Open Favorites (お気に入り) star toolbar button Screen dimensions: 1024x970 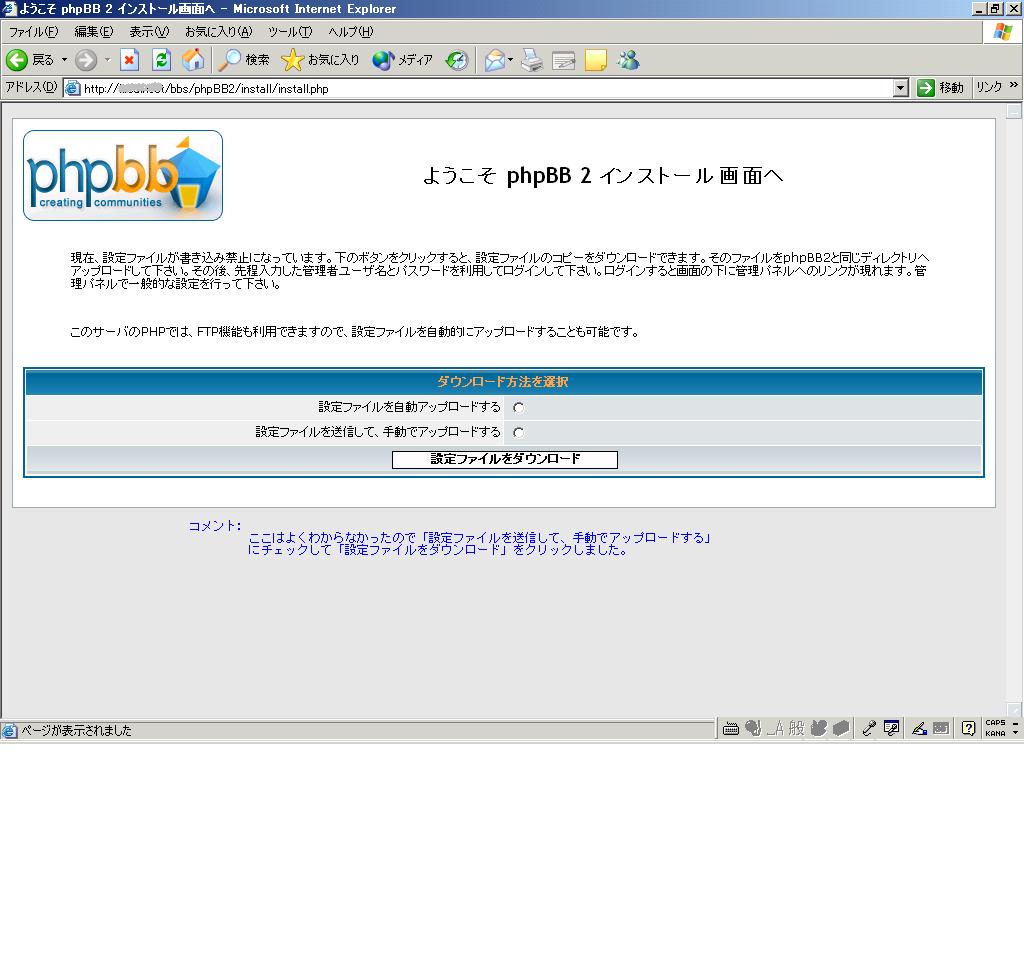pos(320,60)
